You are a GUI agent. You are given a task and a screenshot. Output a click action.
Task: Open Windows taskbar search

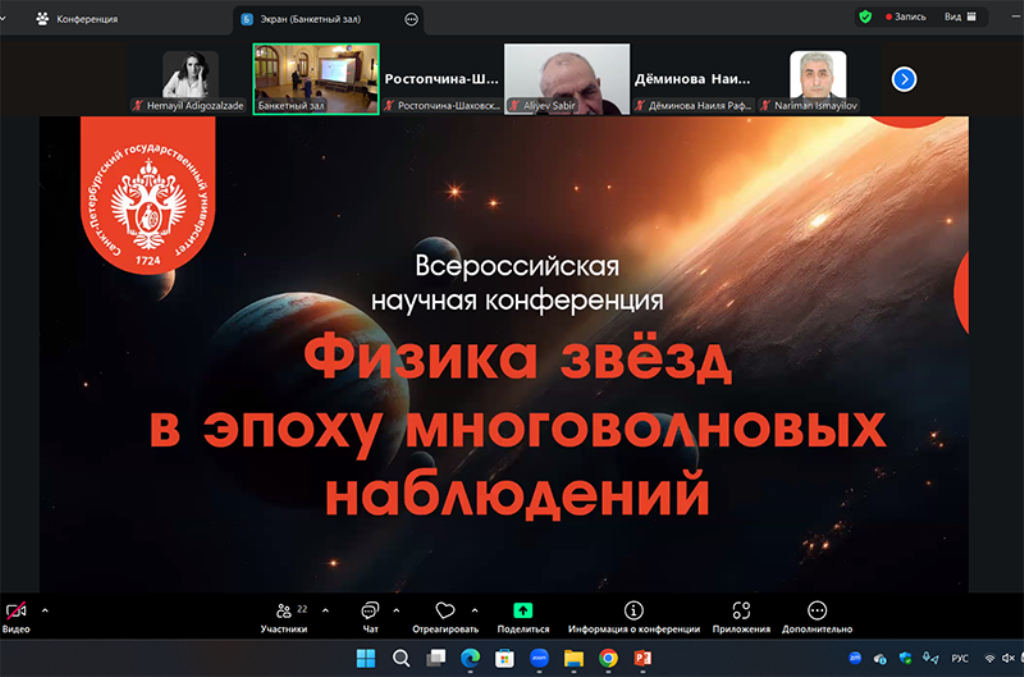(x=401, y=659)
